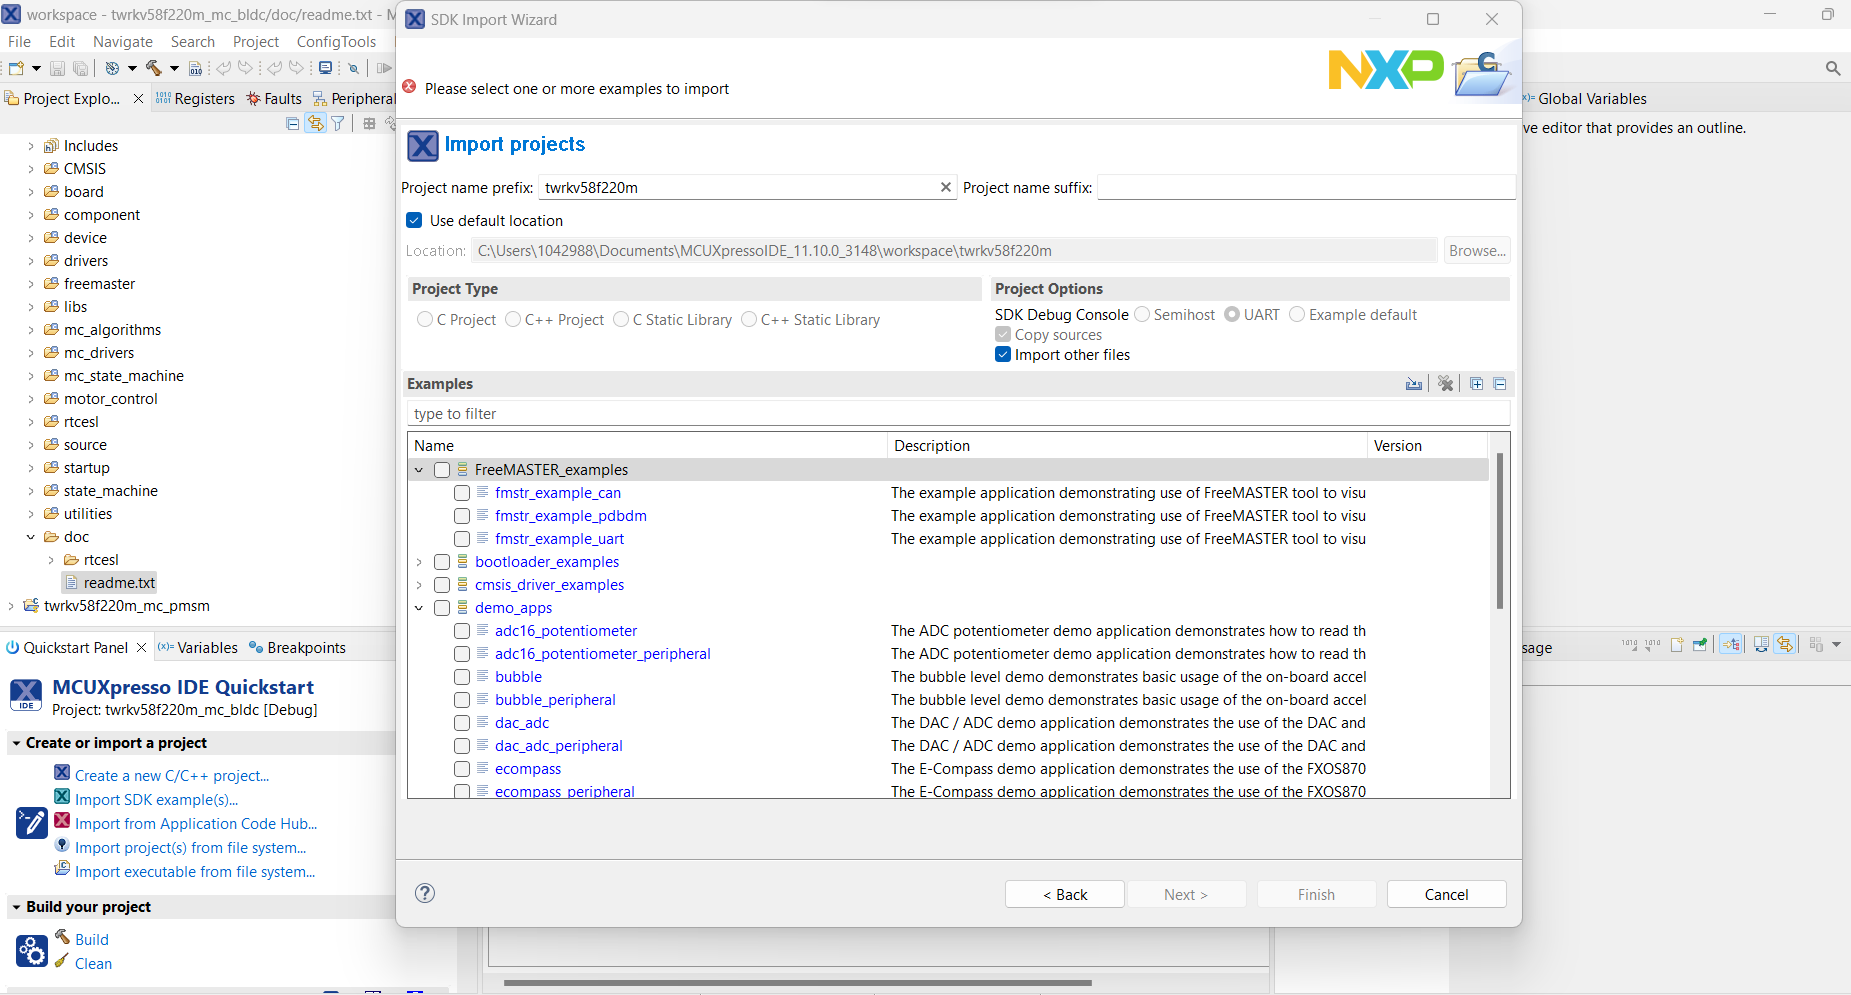Expand All examples using the plus icon
The image size is (1851, 995).
click(1477, 383)
